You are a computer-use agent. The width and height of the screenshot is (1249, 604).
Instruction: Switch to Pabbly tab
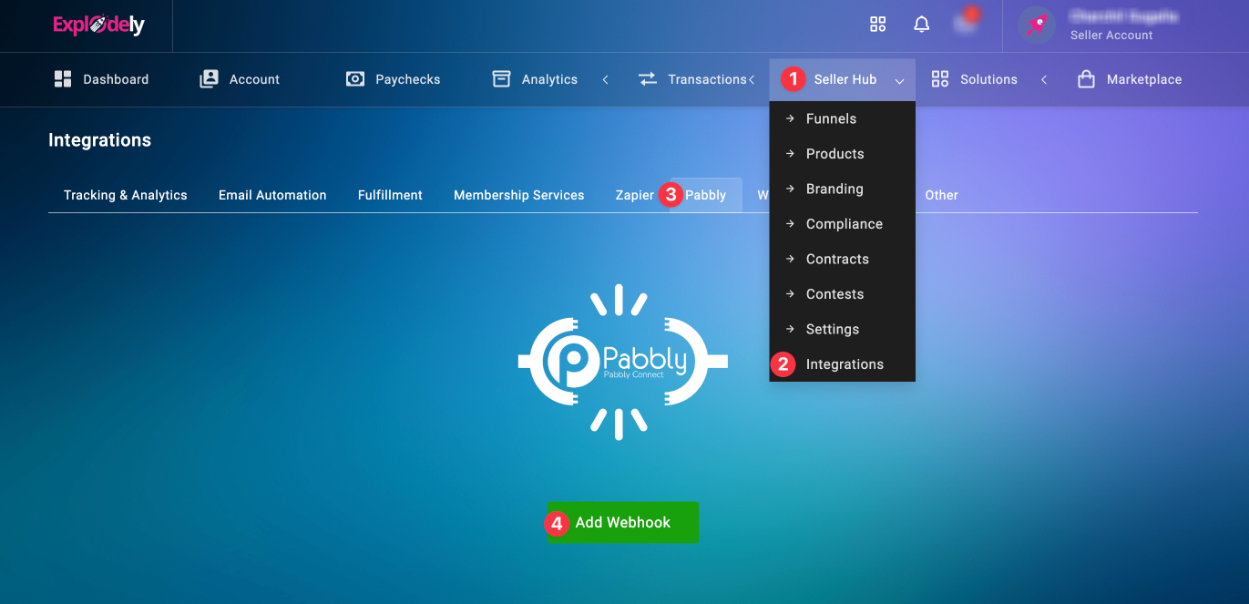point(706,195)
